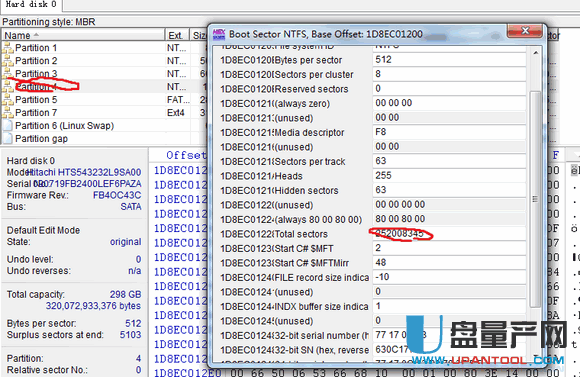
Task: Edit the (always zero) value 00 00 00
Action: tap(449, 103)
